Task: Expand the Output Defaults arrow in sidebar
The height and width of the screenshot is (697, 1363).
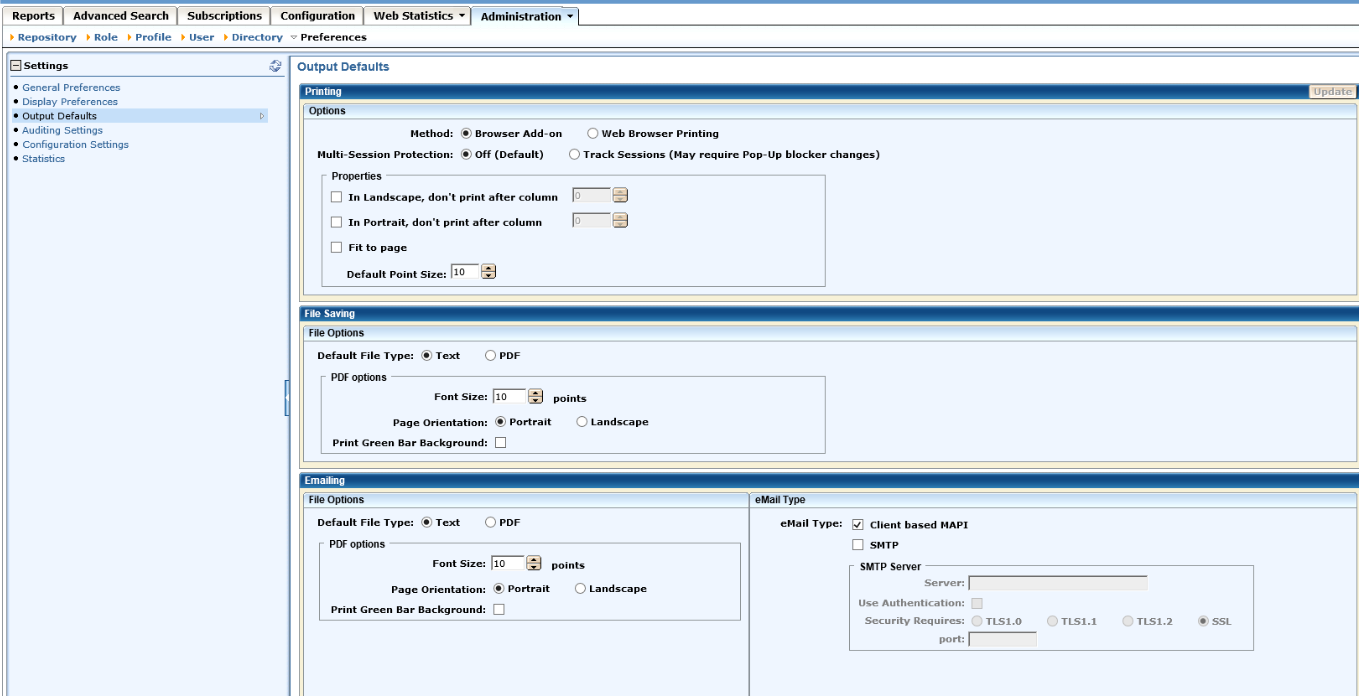Action: tap(262, 116)
